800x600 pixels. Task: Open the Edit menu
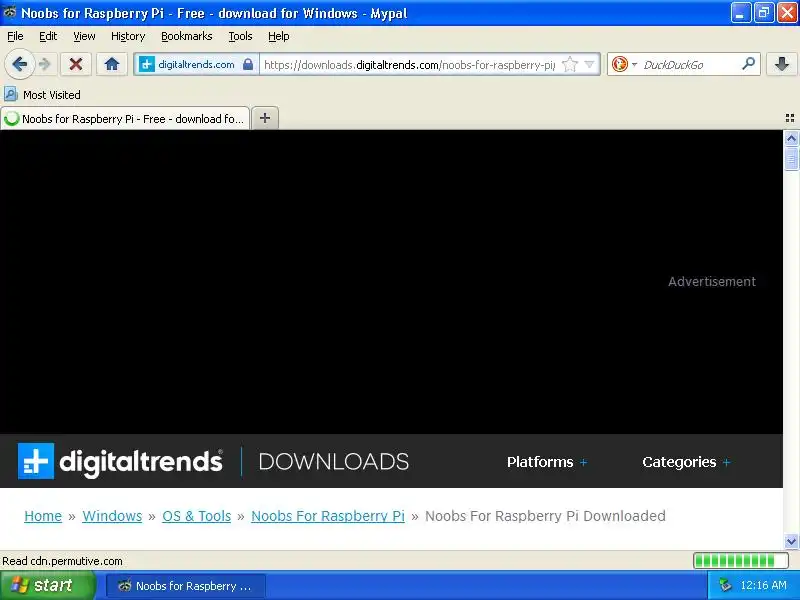point(48,36)
